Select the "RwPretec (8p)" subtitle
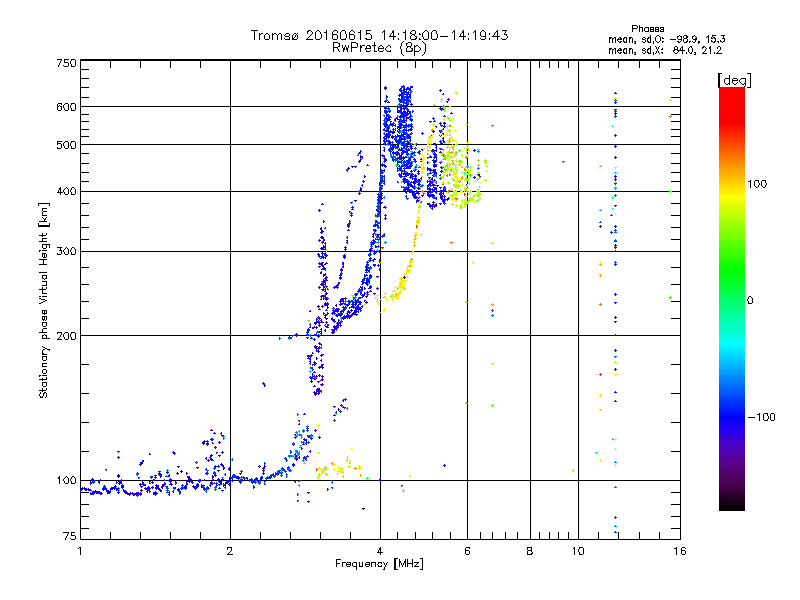Viewport: 800px width, 600px height. coord(379,48)
